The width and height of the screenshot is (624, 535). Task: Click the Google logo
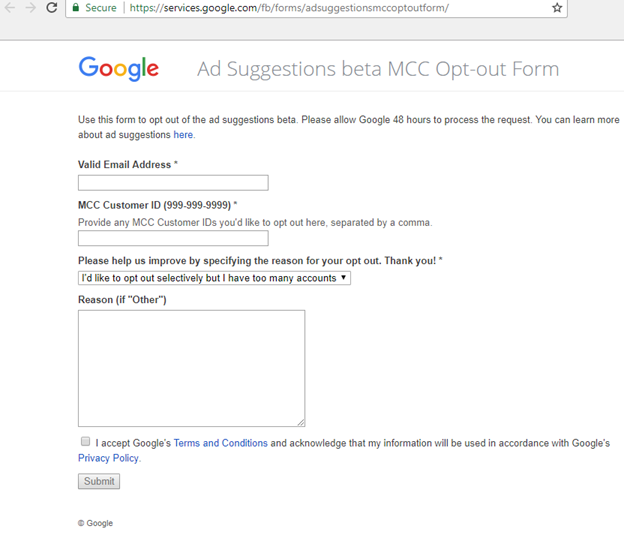coord(118,68)
